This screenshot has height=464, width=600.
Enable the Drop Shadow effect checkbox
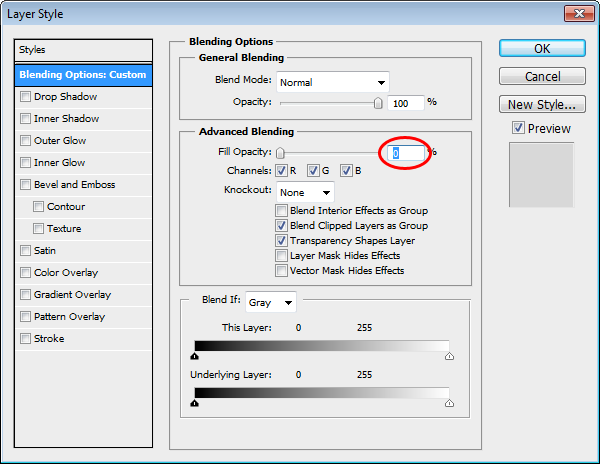(25, 97)
